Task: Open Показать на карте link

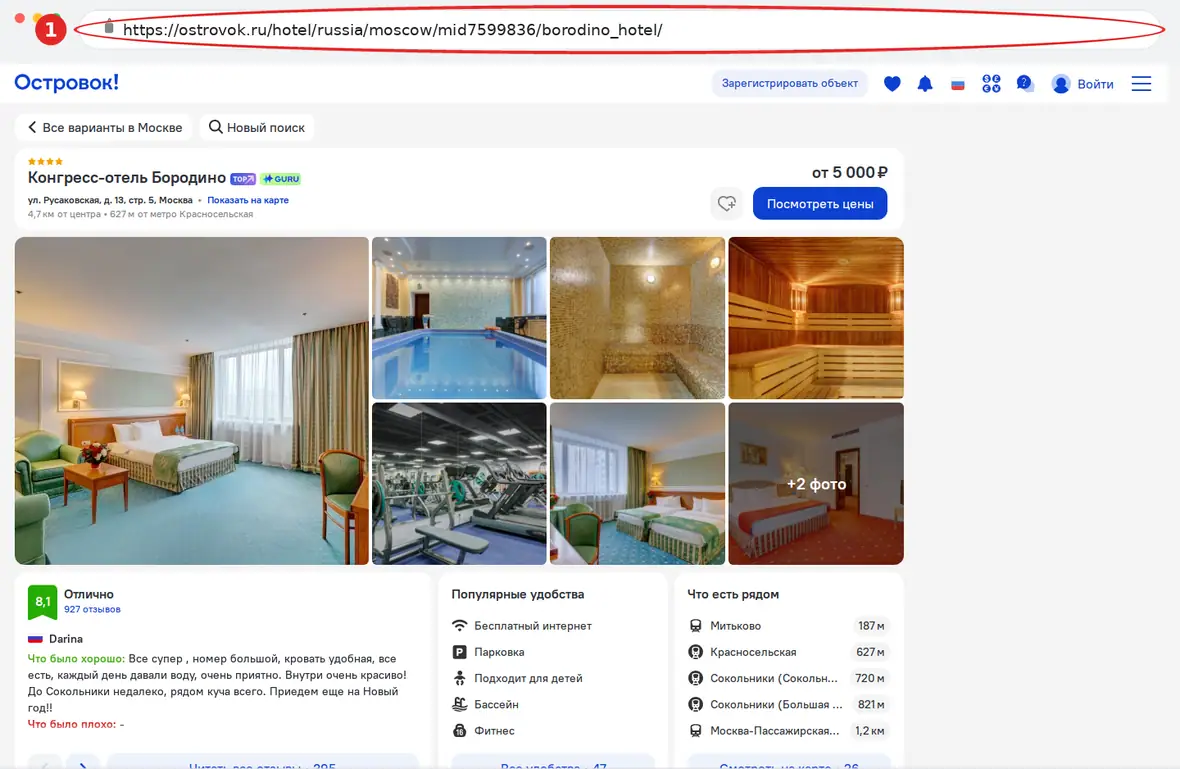Action: (x=248, y=200)
